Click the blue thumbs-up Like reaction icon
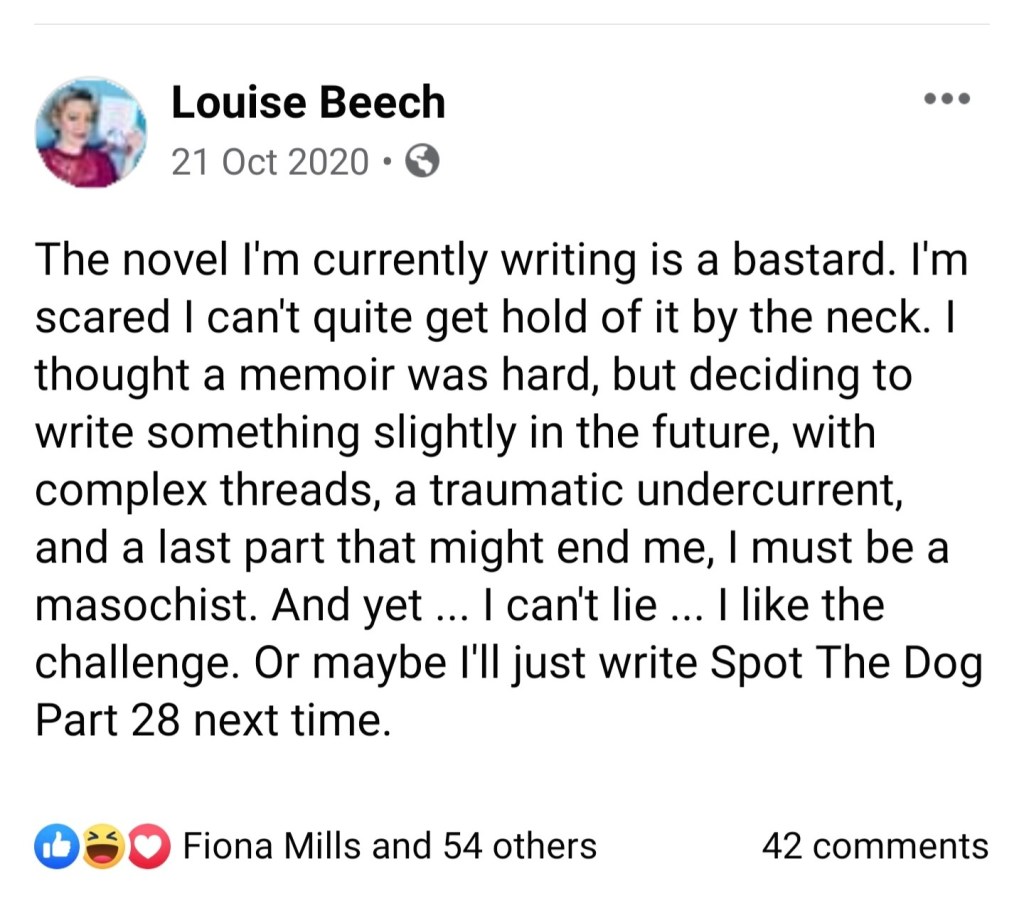Viewport: 1024px width, 903px height. pos(52,847)
